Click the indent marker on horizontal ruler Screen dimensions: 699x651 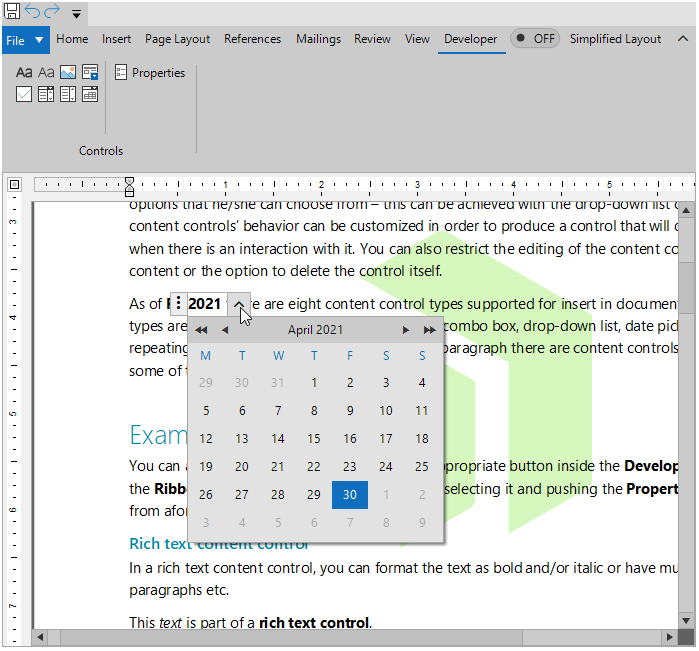[129, 187]
